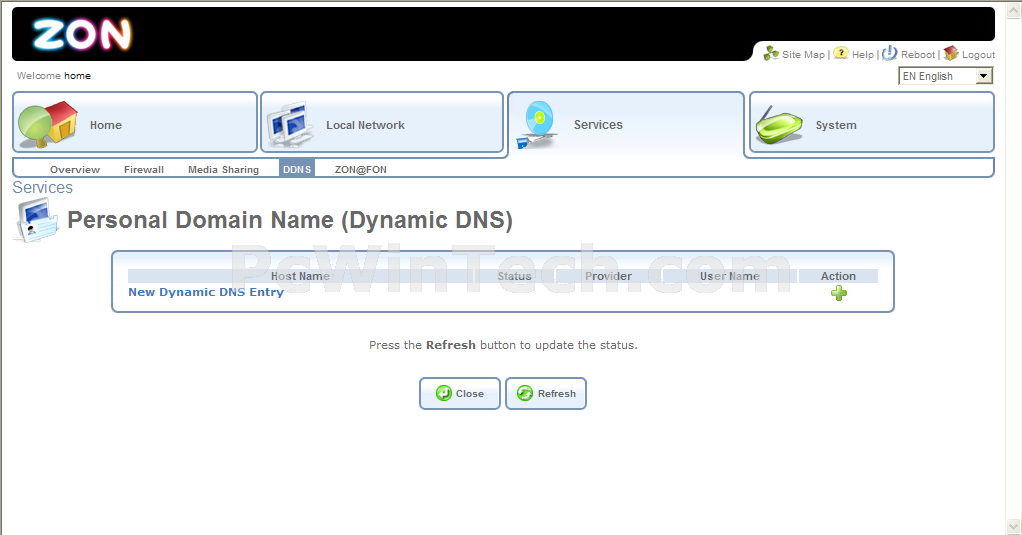Open the Media Sharing submenu item

(x=224, y=169)
